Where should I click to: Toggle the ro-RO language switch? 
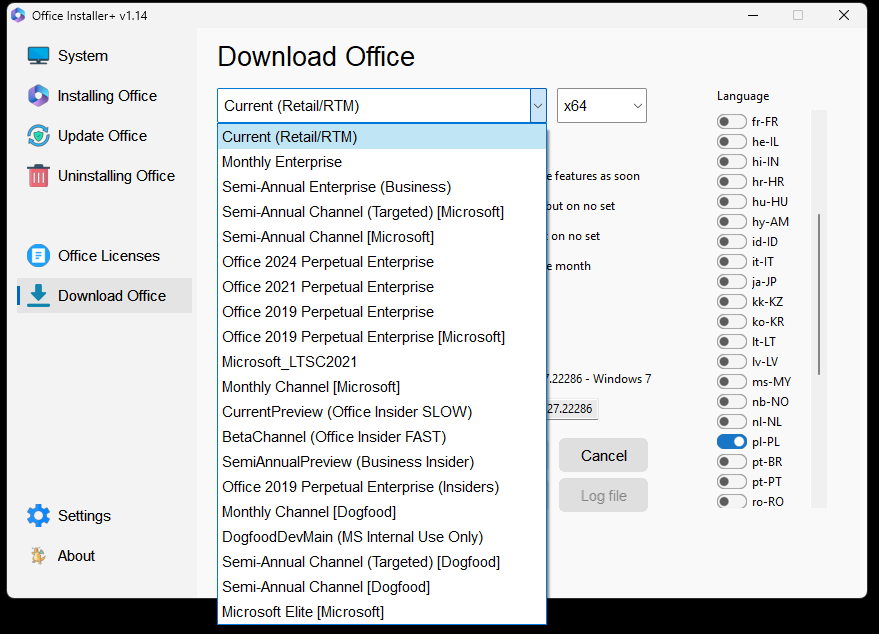tap(732, 502)
